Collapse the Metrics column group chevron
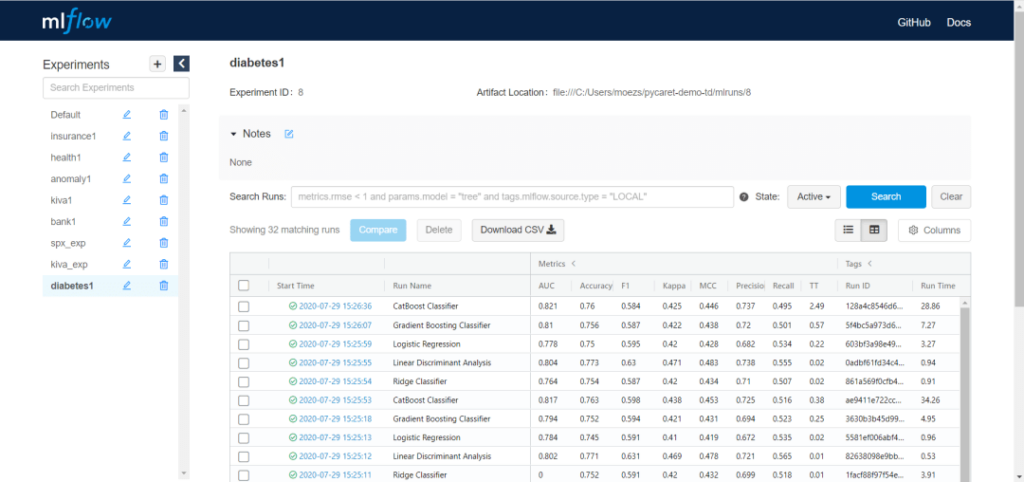 click(574, 264)
